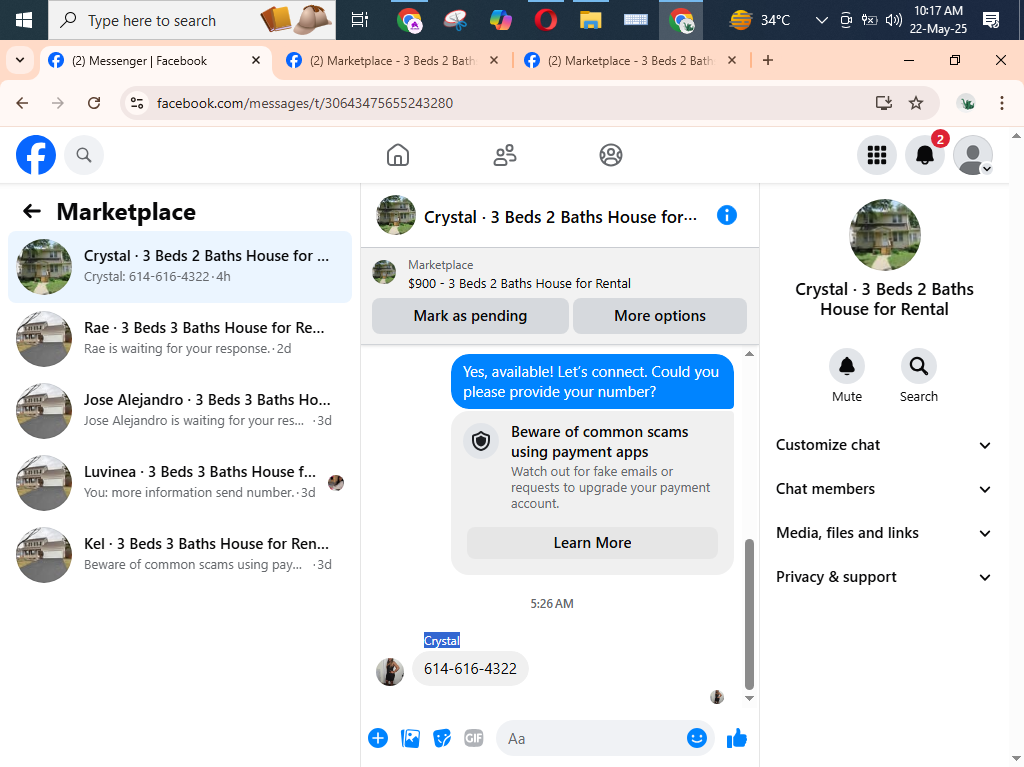Open Rae 3 Beds 3 Baths conversation
The width and height of the screenshot is (1024, 767).
pyautogui.click(x=180, y=338)
